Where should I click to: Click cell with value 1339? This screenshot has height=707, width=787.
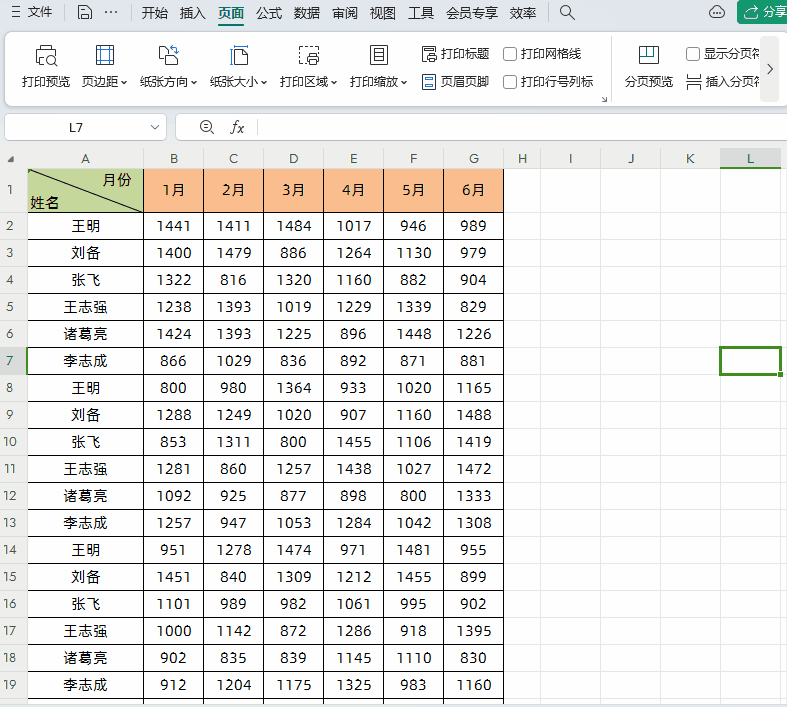pyautogui.click(x=414, y=307)
